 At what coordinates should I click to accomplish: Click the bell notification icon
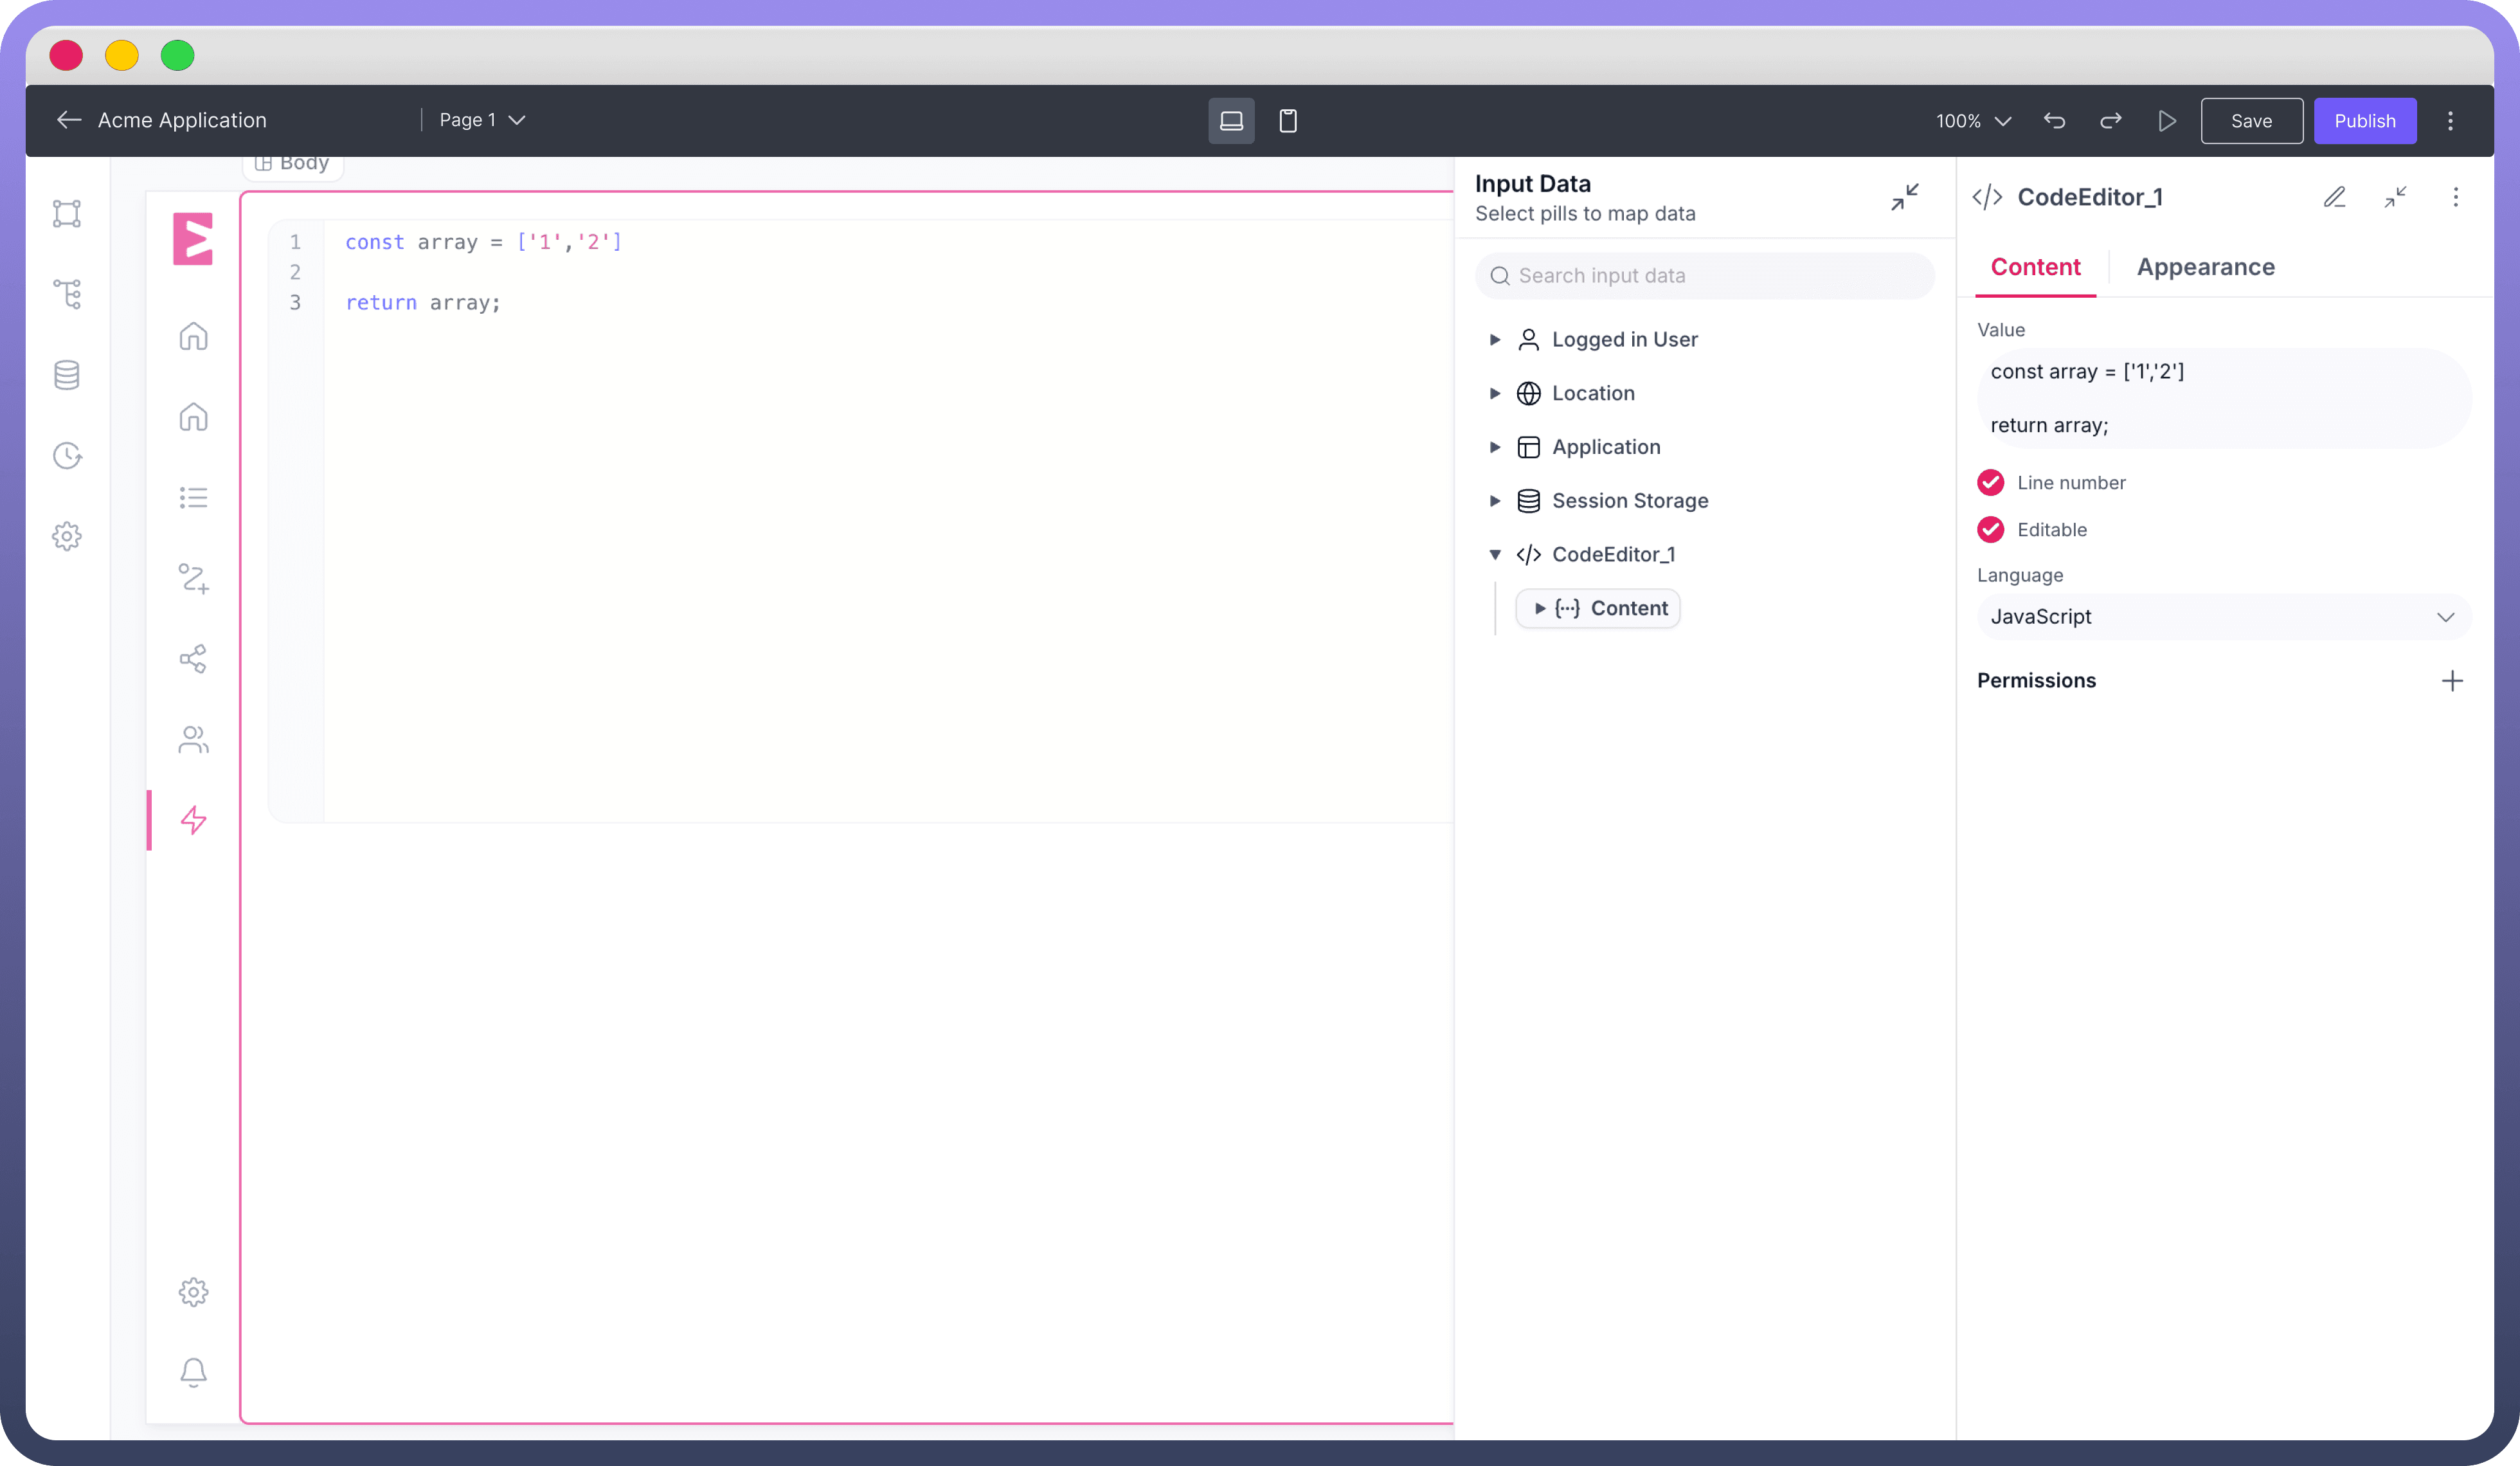(x=193, y=1372)
